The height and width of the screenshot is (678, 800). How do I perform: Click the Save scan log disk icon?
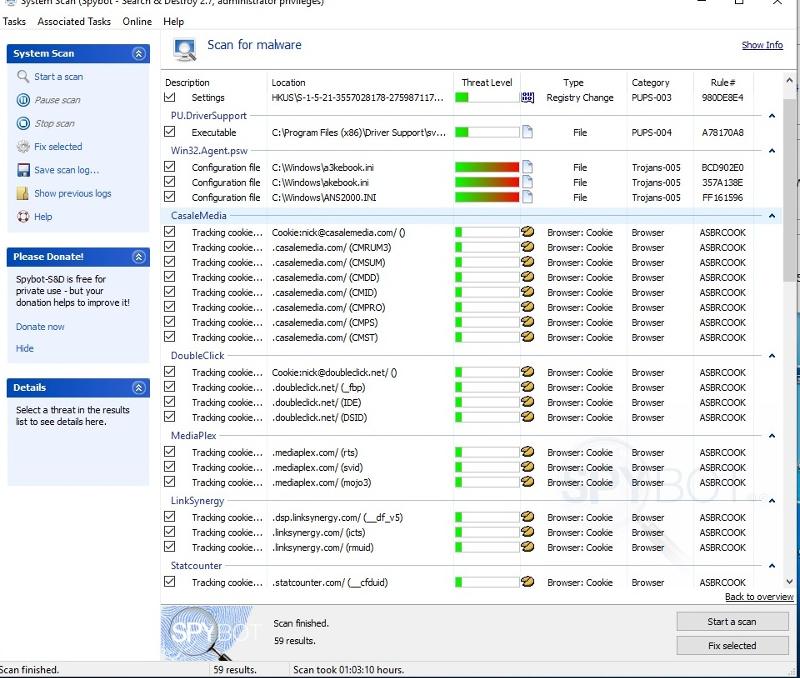pyautogui.click(x=23, y=170)
